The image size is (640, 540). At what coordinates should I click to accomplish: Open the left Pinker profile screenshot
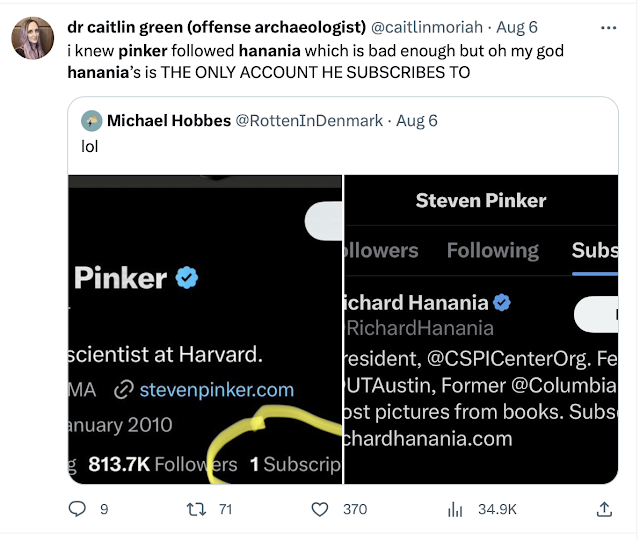(x=205, y=329)
